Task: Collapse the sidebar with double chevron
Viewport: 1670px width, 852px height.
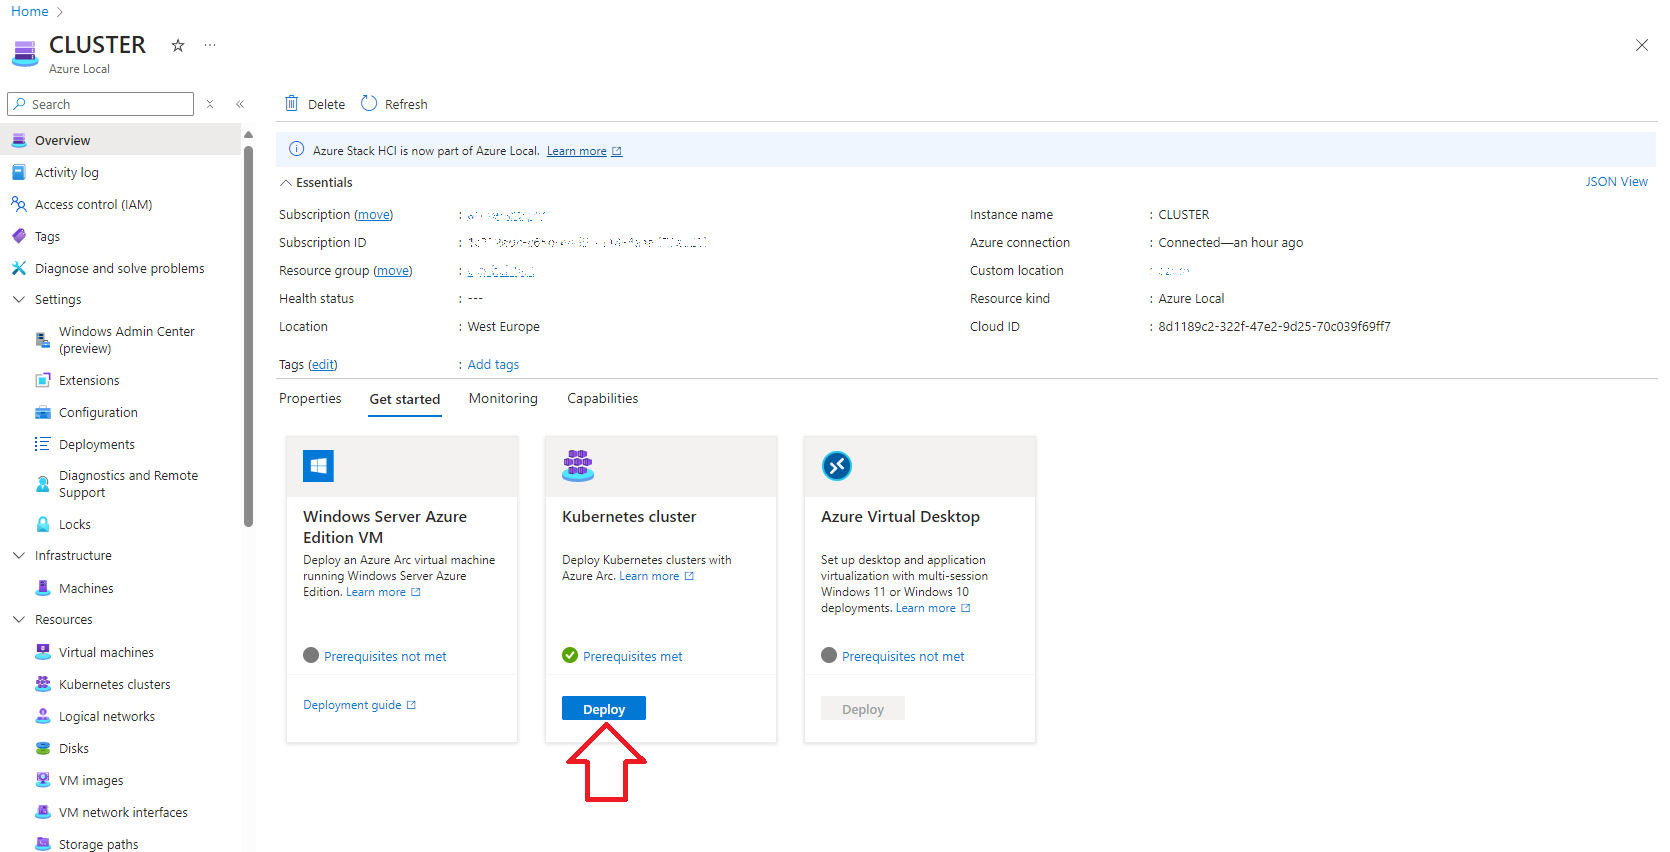Action: (x=240, y=104)
